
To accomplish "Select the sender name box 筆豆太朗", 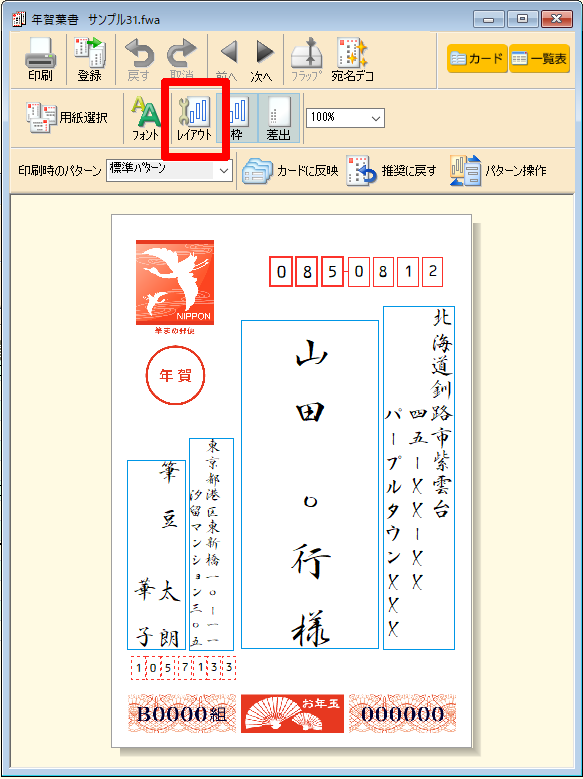I will pos(157,555).
